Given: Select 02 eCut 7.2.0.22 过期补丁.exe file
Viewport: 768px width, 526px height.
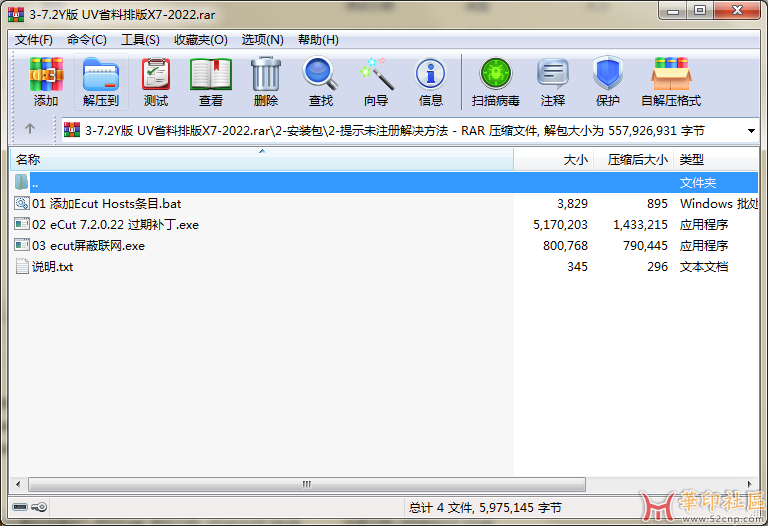Looking at the screenshot, I should [x=115, y=225].
